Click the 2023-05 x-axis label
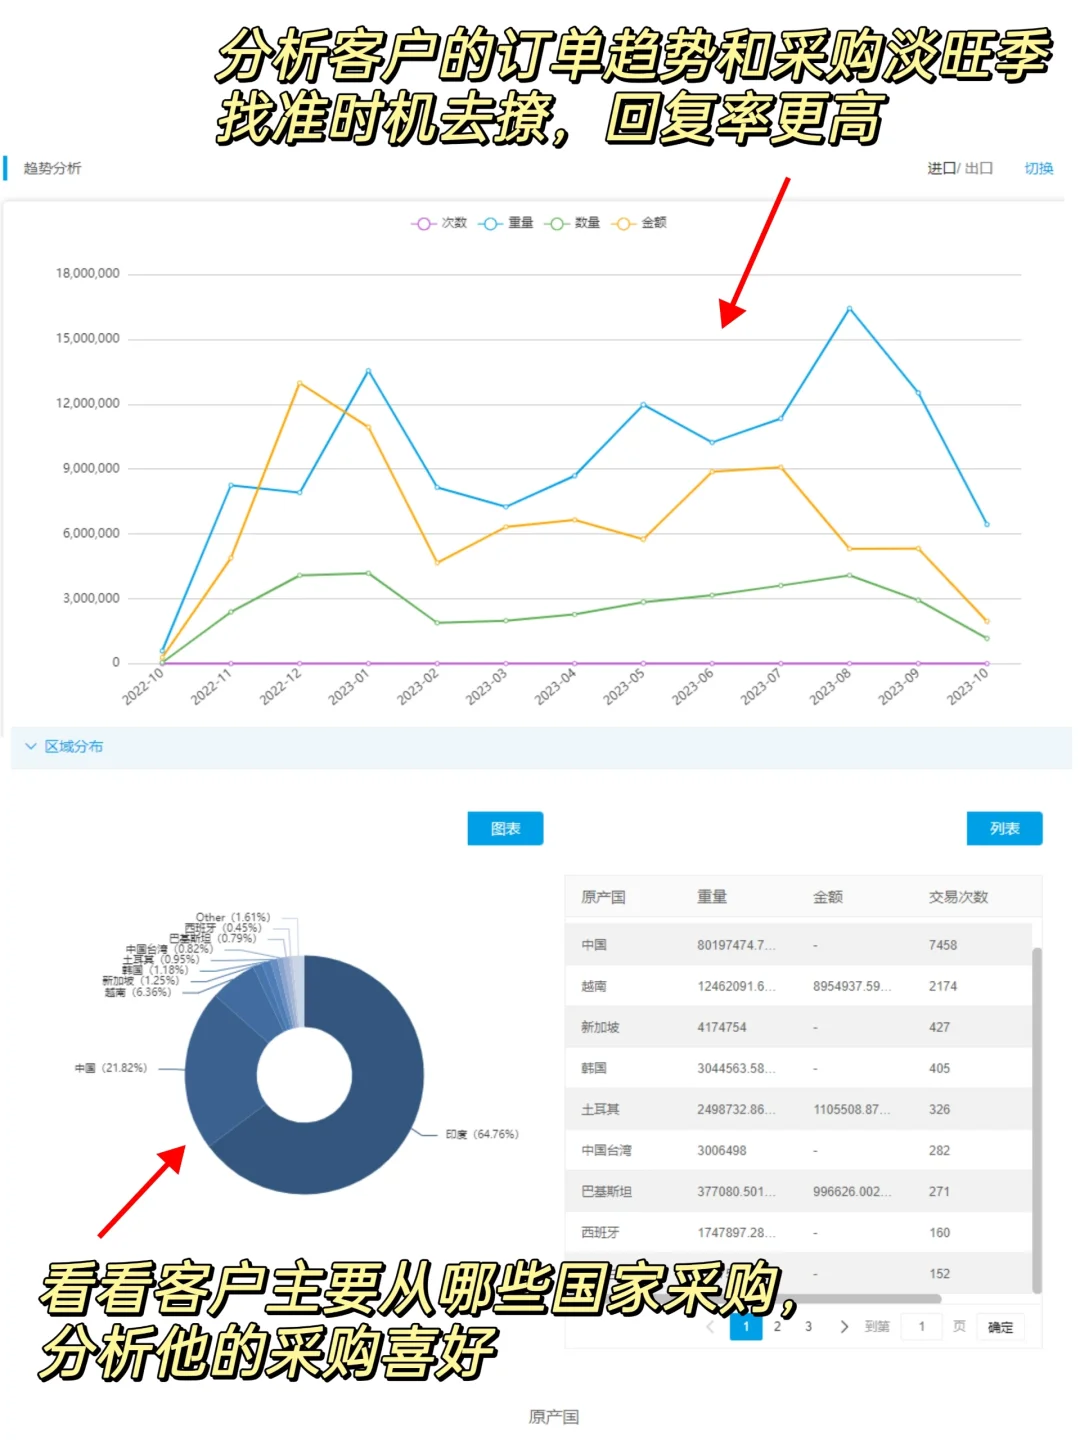 coord(624,687)
